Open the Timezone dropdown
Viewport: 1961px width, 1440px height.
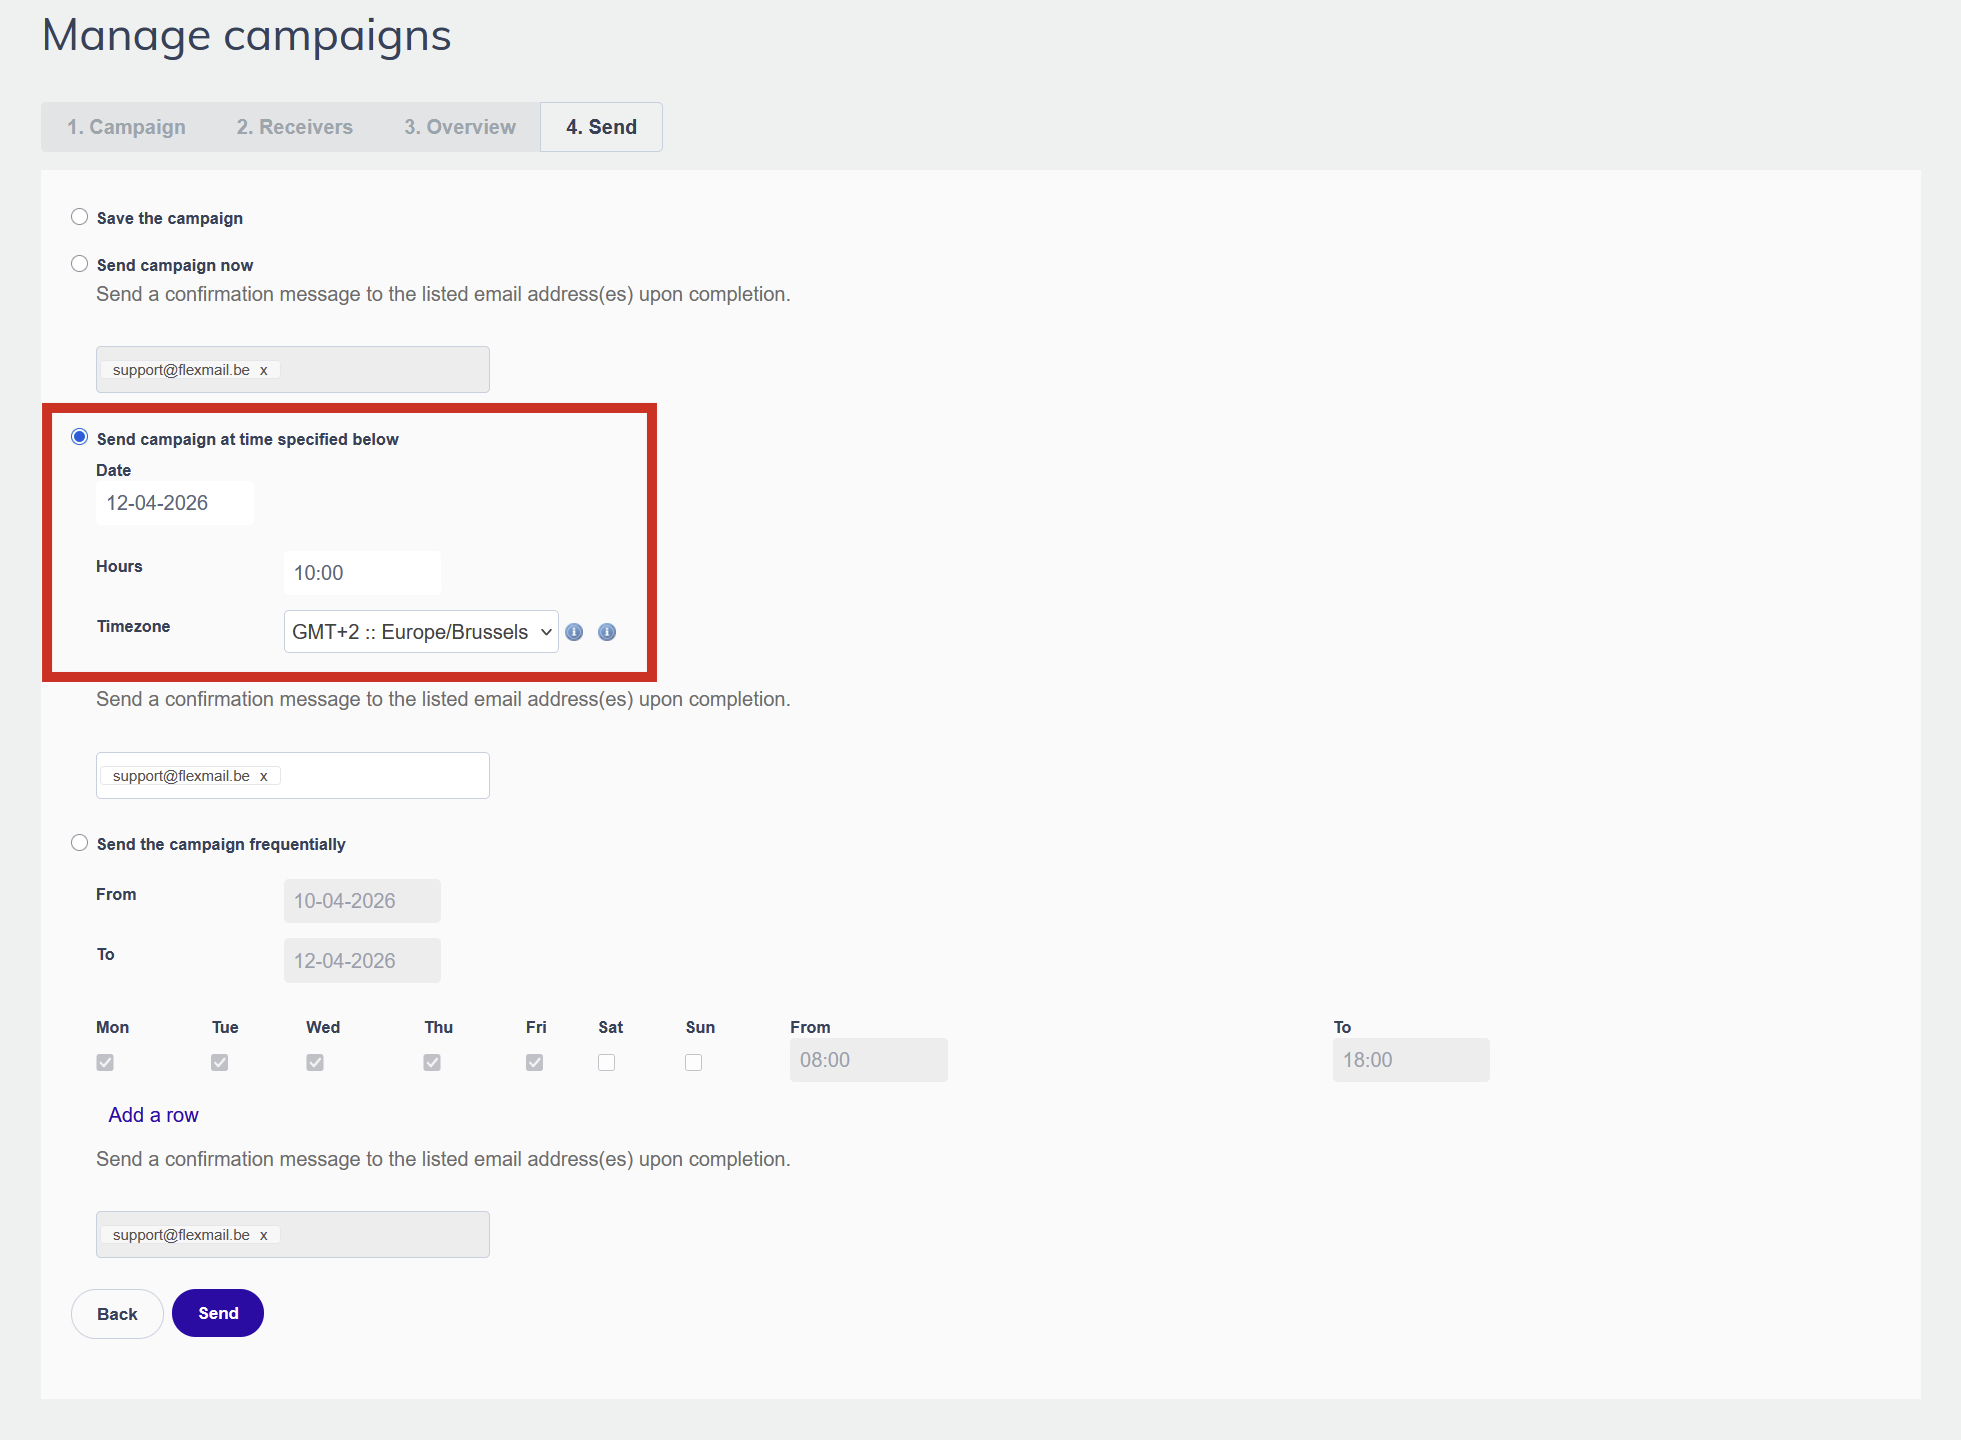(x=421, y=632)
